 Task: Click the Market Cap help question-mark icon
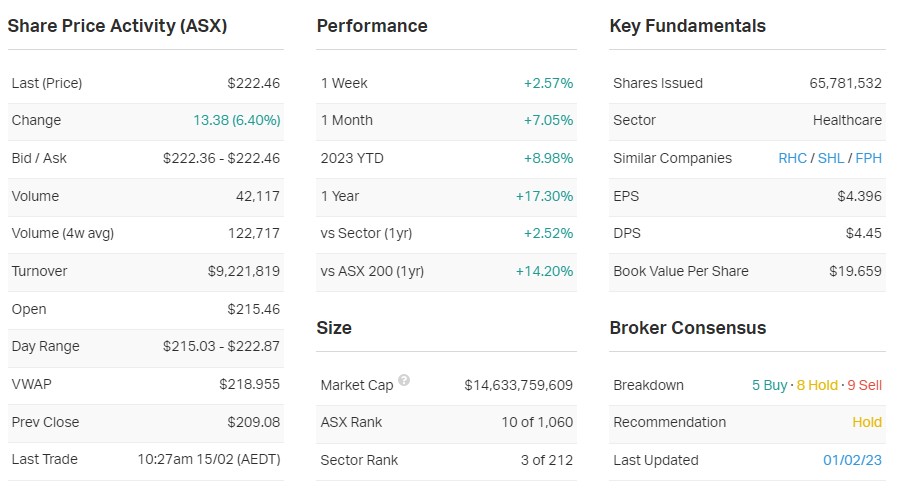(404, 380)
